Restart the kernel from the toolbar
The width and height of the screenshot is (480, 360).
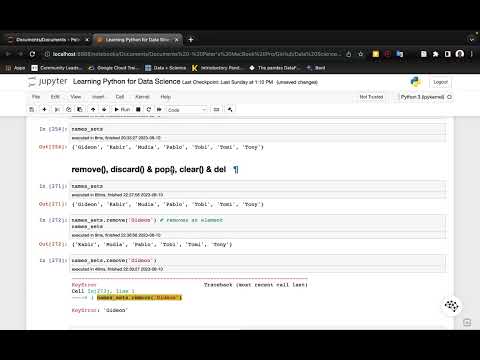149,109
